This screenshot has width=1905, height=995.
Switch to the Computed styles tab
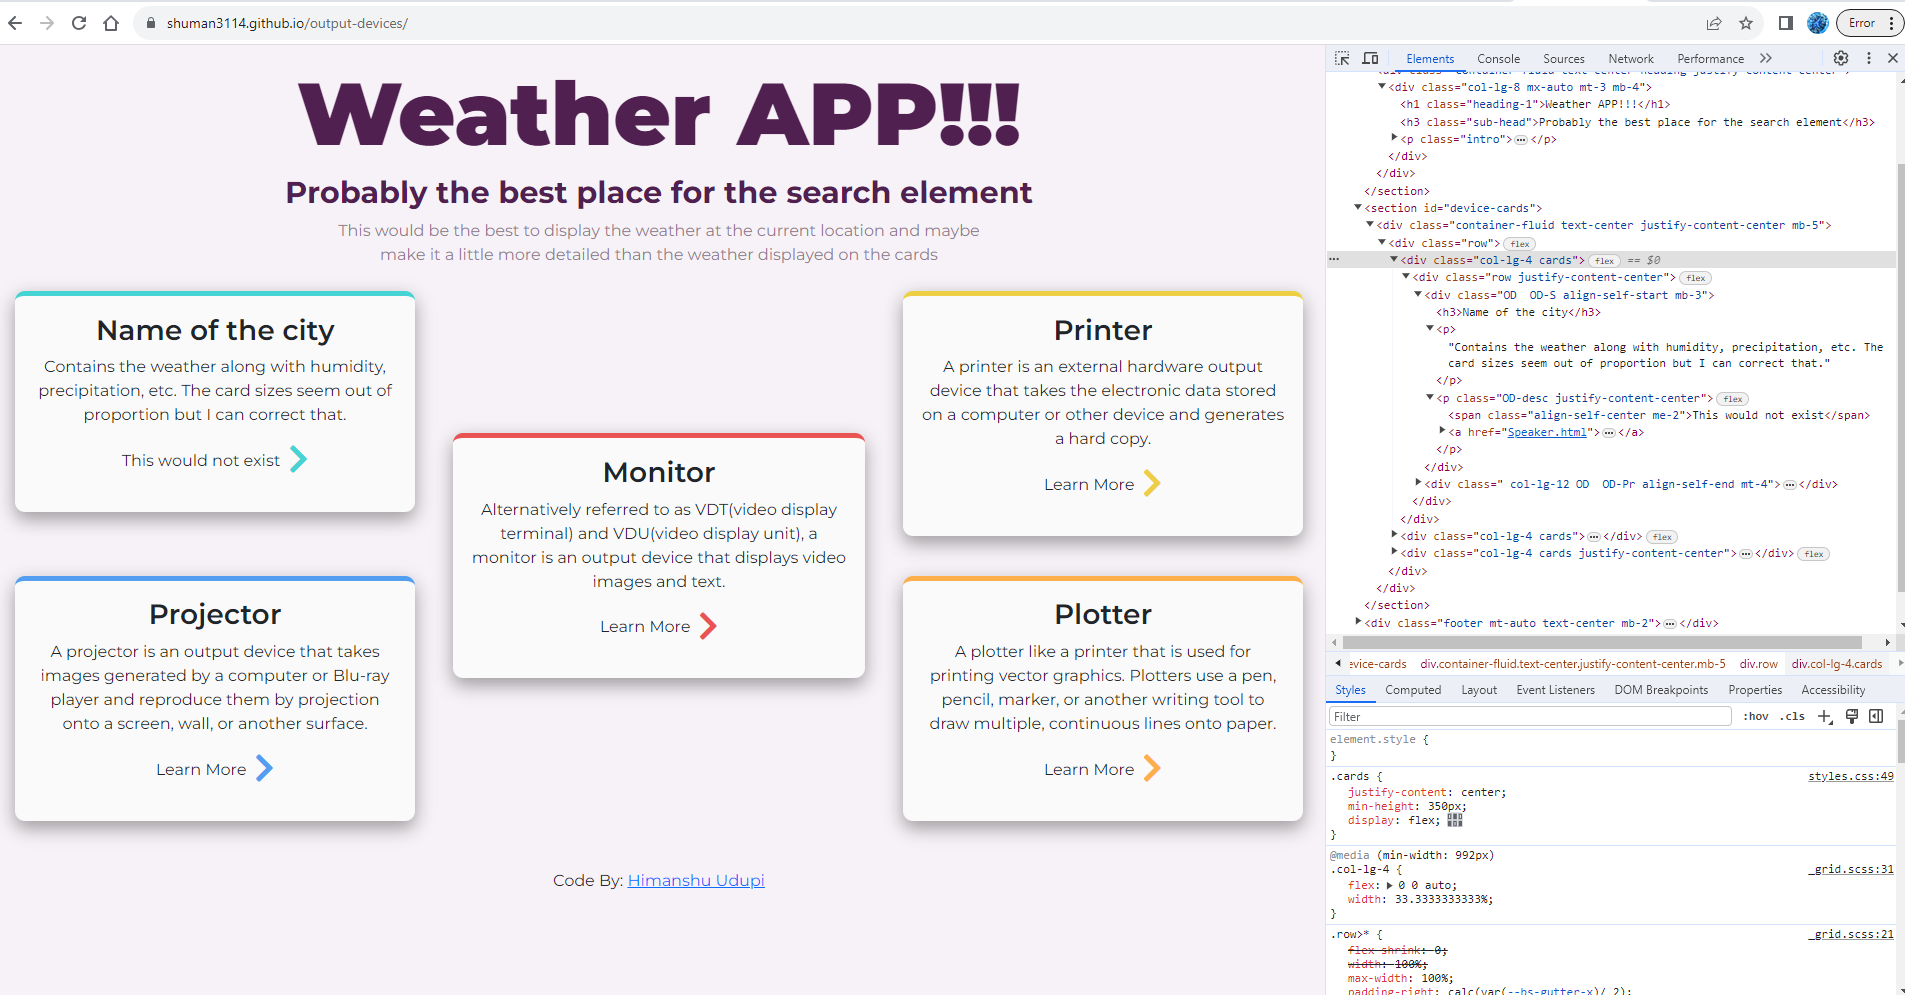[1413, 690]
